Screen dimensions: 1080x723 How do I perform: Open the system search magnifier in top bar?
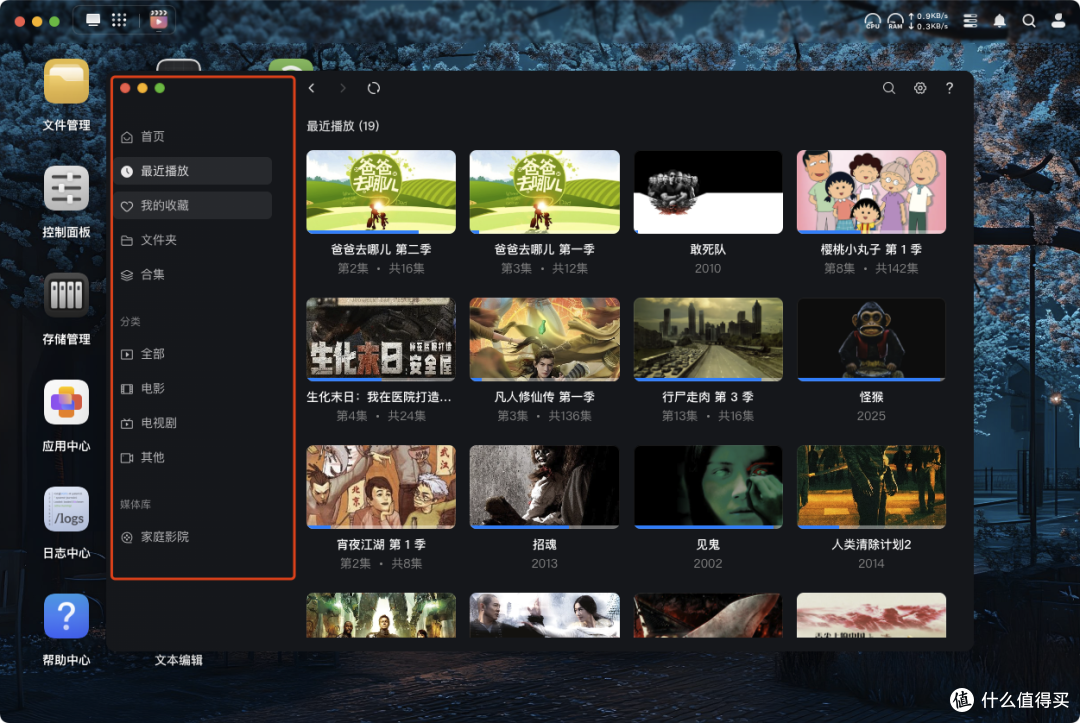pyautogui.click(x=1028, y=21)
